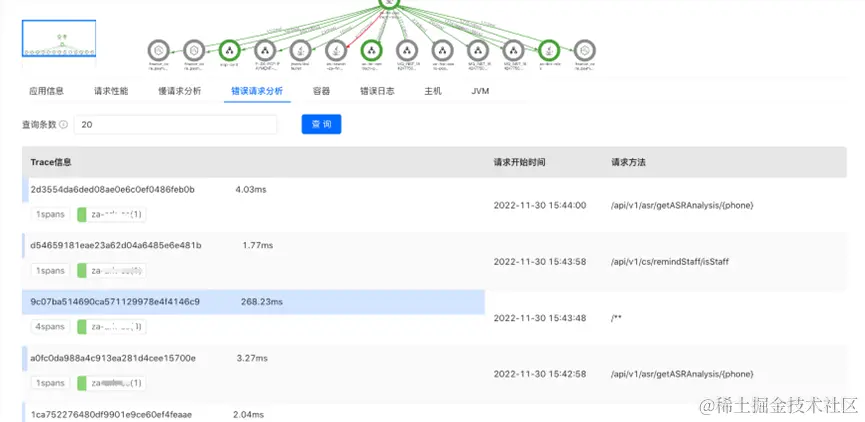Open the JVM tab
This screenshot has width=865, height=422.
[481, 91]
